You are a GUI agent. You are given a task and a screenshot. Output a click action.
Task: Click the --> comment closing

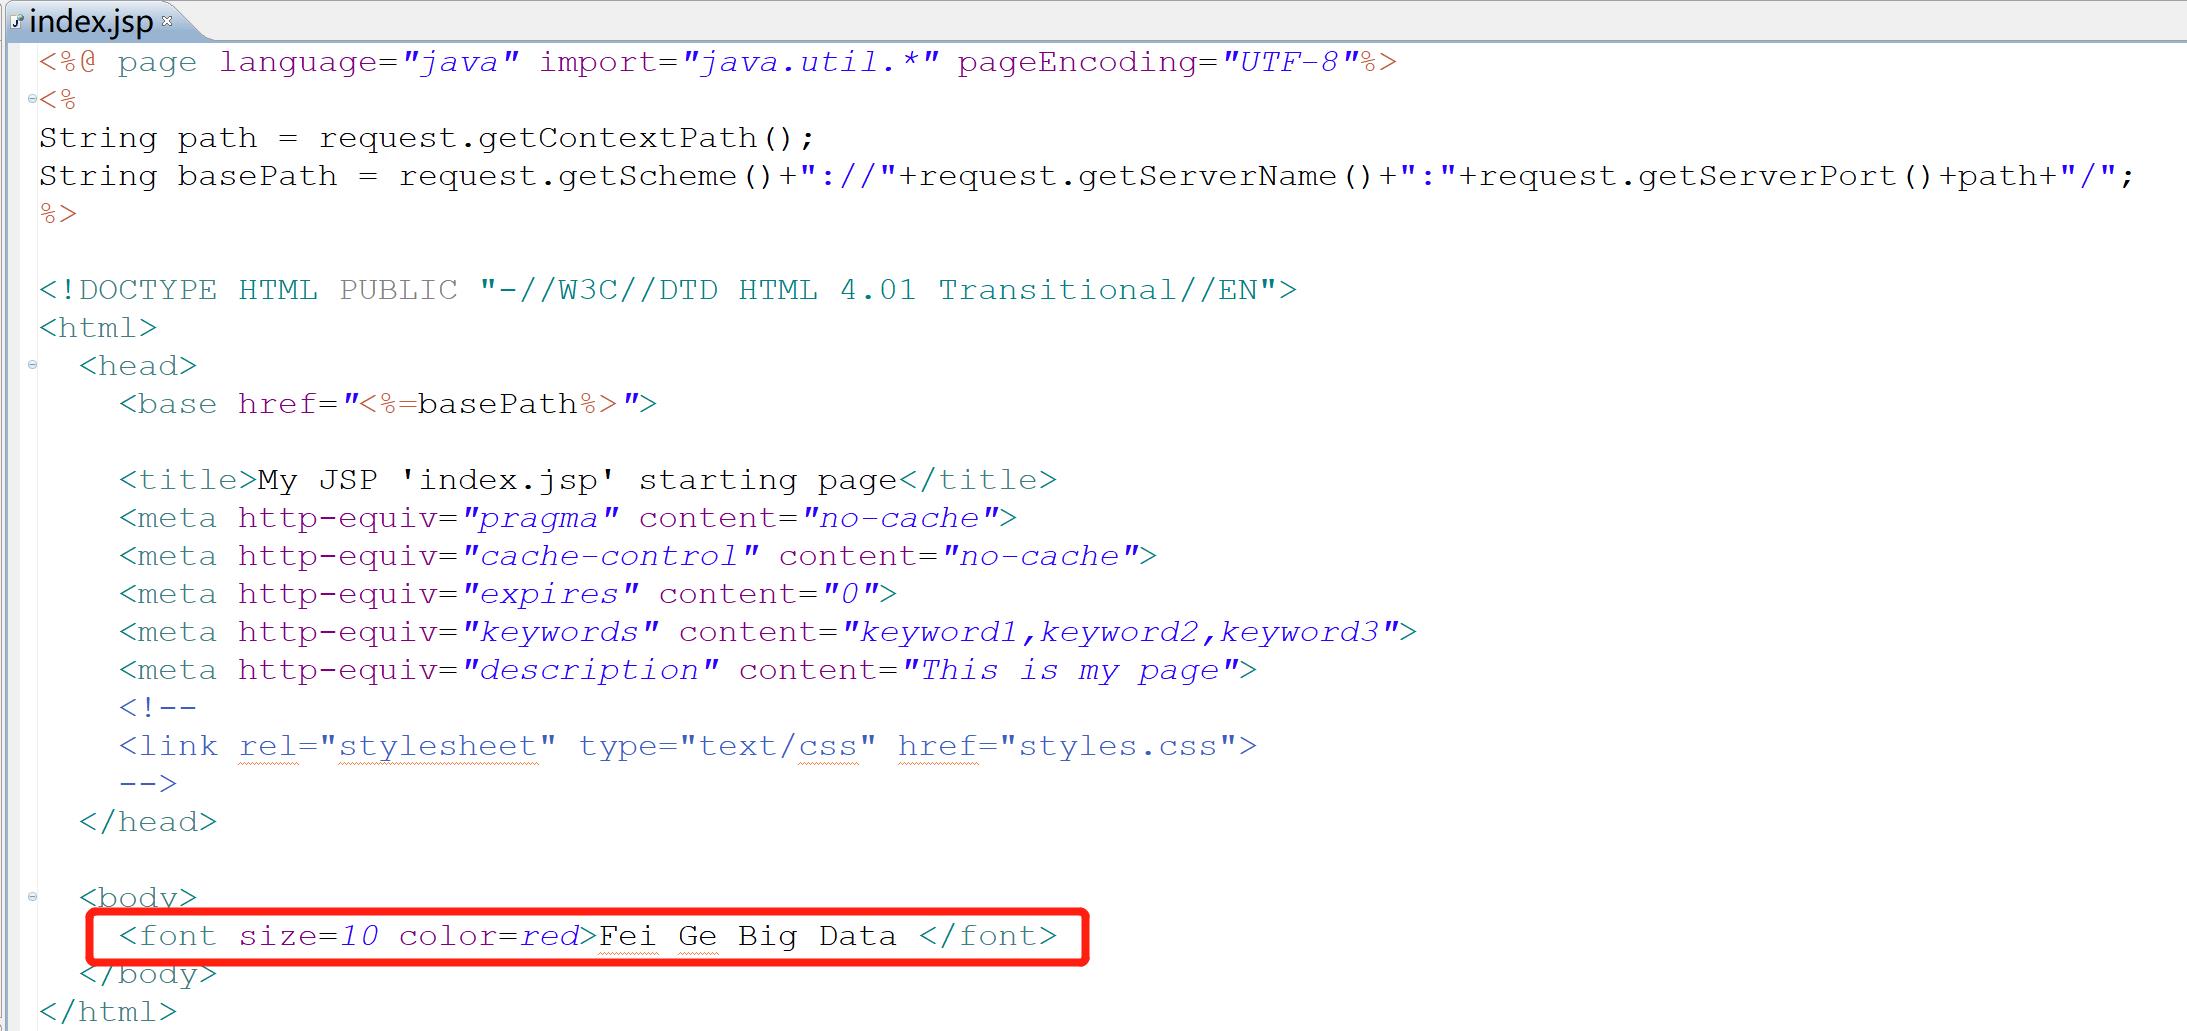[x=148, y=784]
